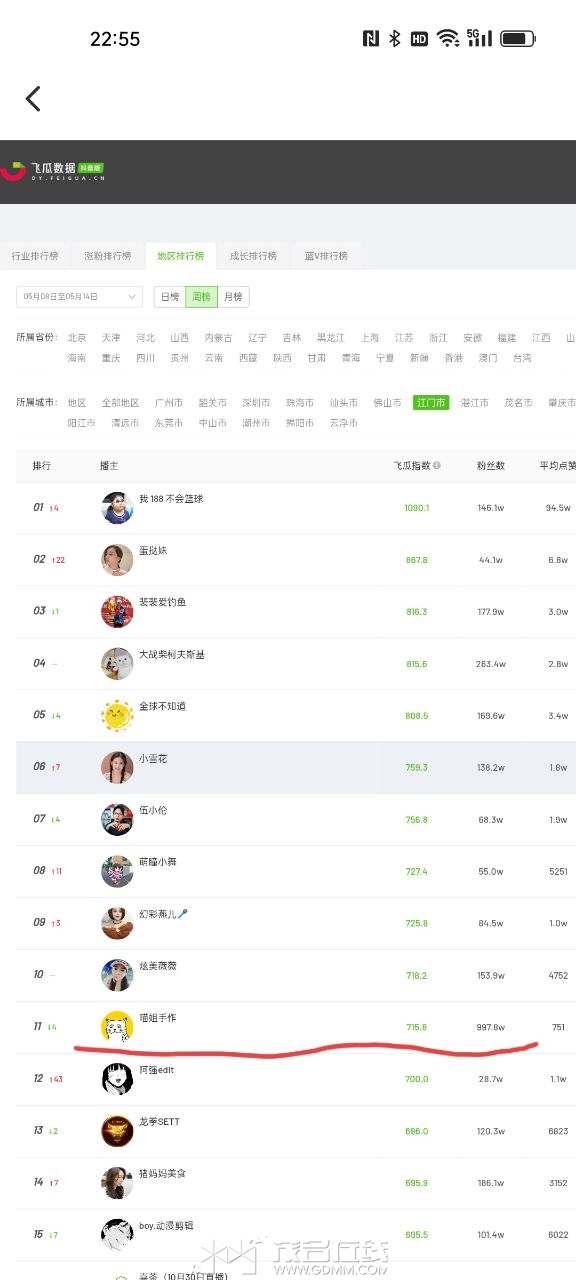Screen dimensions: 576x1280
Task: Tap the back arrow icon
Action: pyautogui.click(x=33, y=98)
